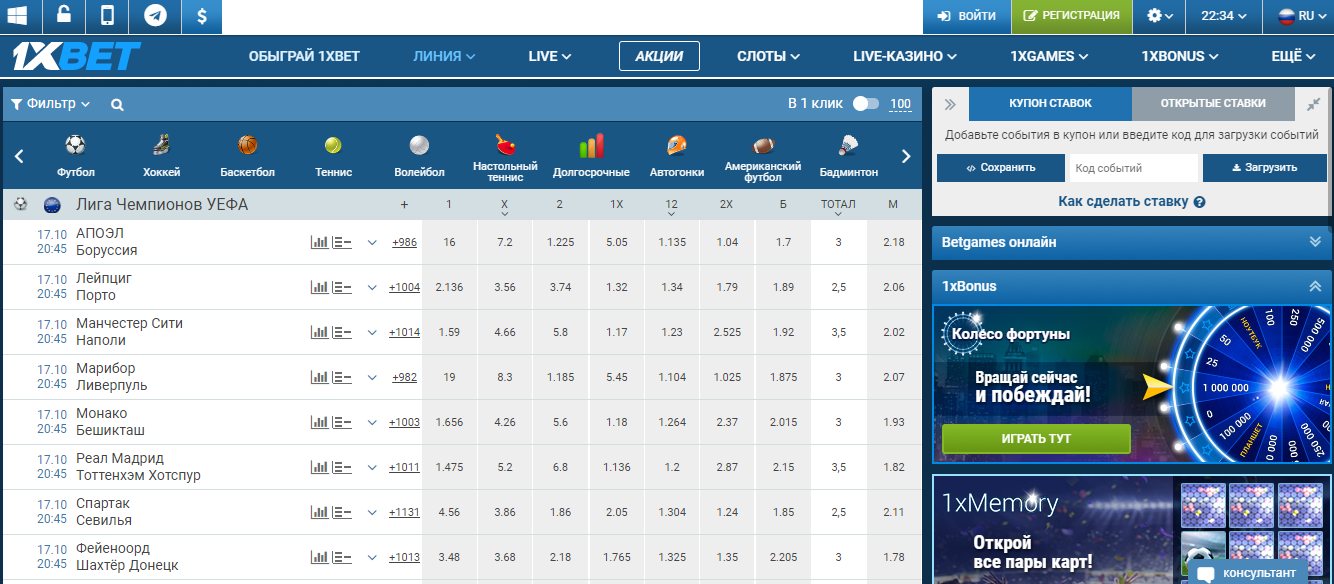The image size is (1334, 584).
Task: Click the green Registration button
Action: click(x=1071, y=16)
